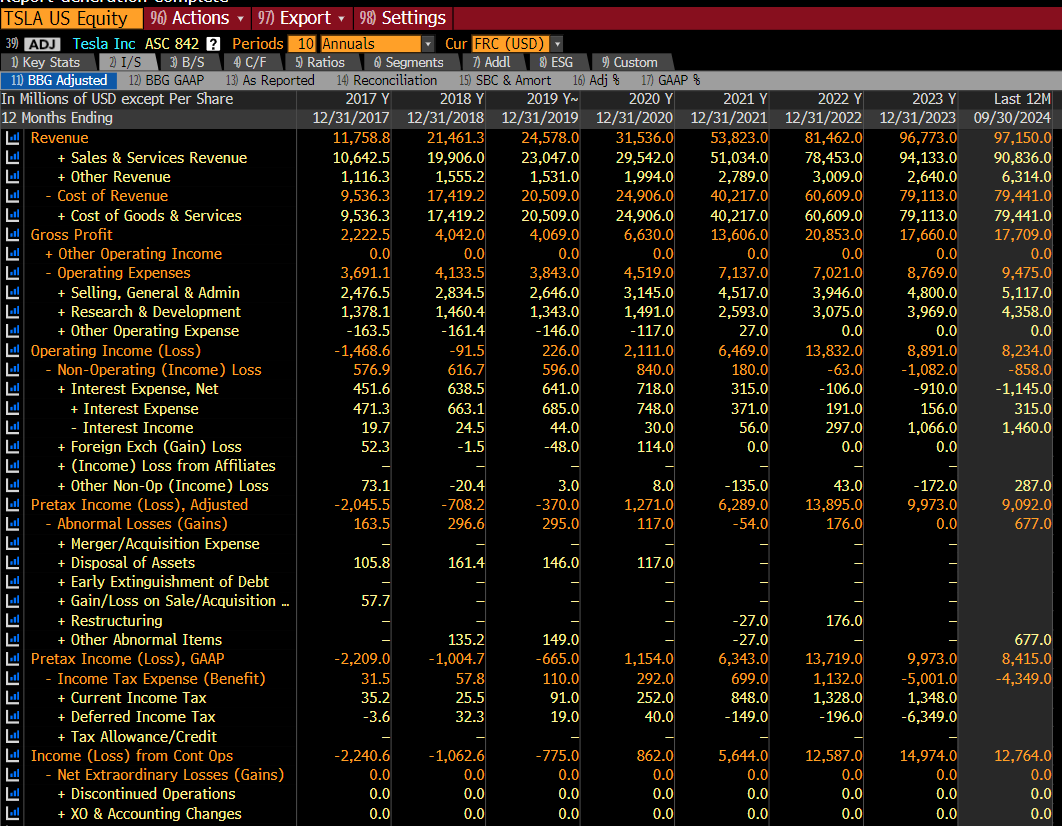Open the currency dropdown arrow beside FRC (USD)
This screenshot has height=826, width=1062.
tap(557, 44)
